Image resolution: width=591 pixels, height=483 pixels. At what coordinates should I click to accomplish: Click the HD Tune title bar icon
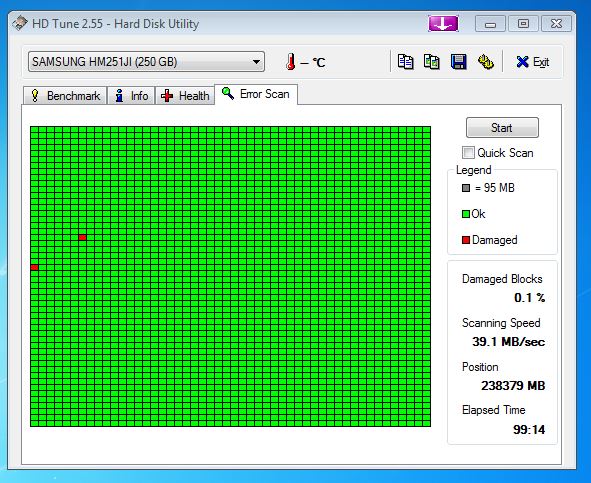pos(20,23)
